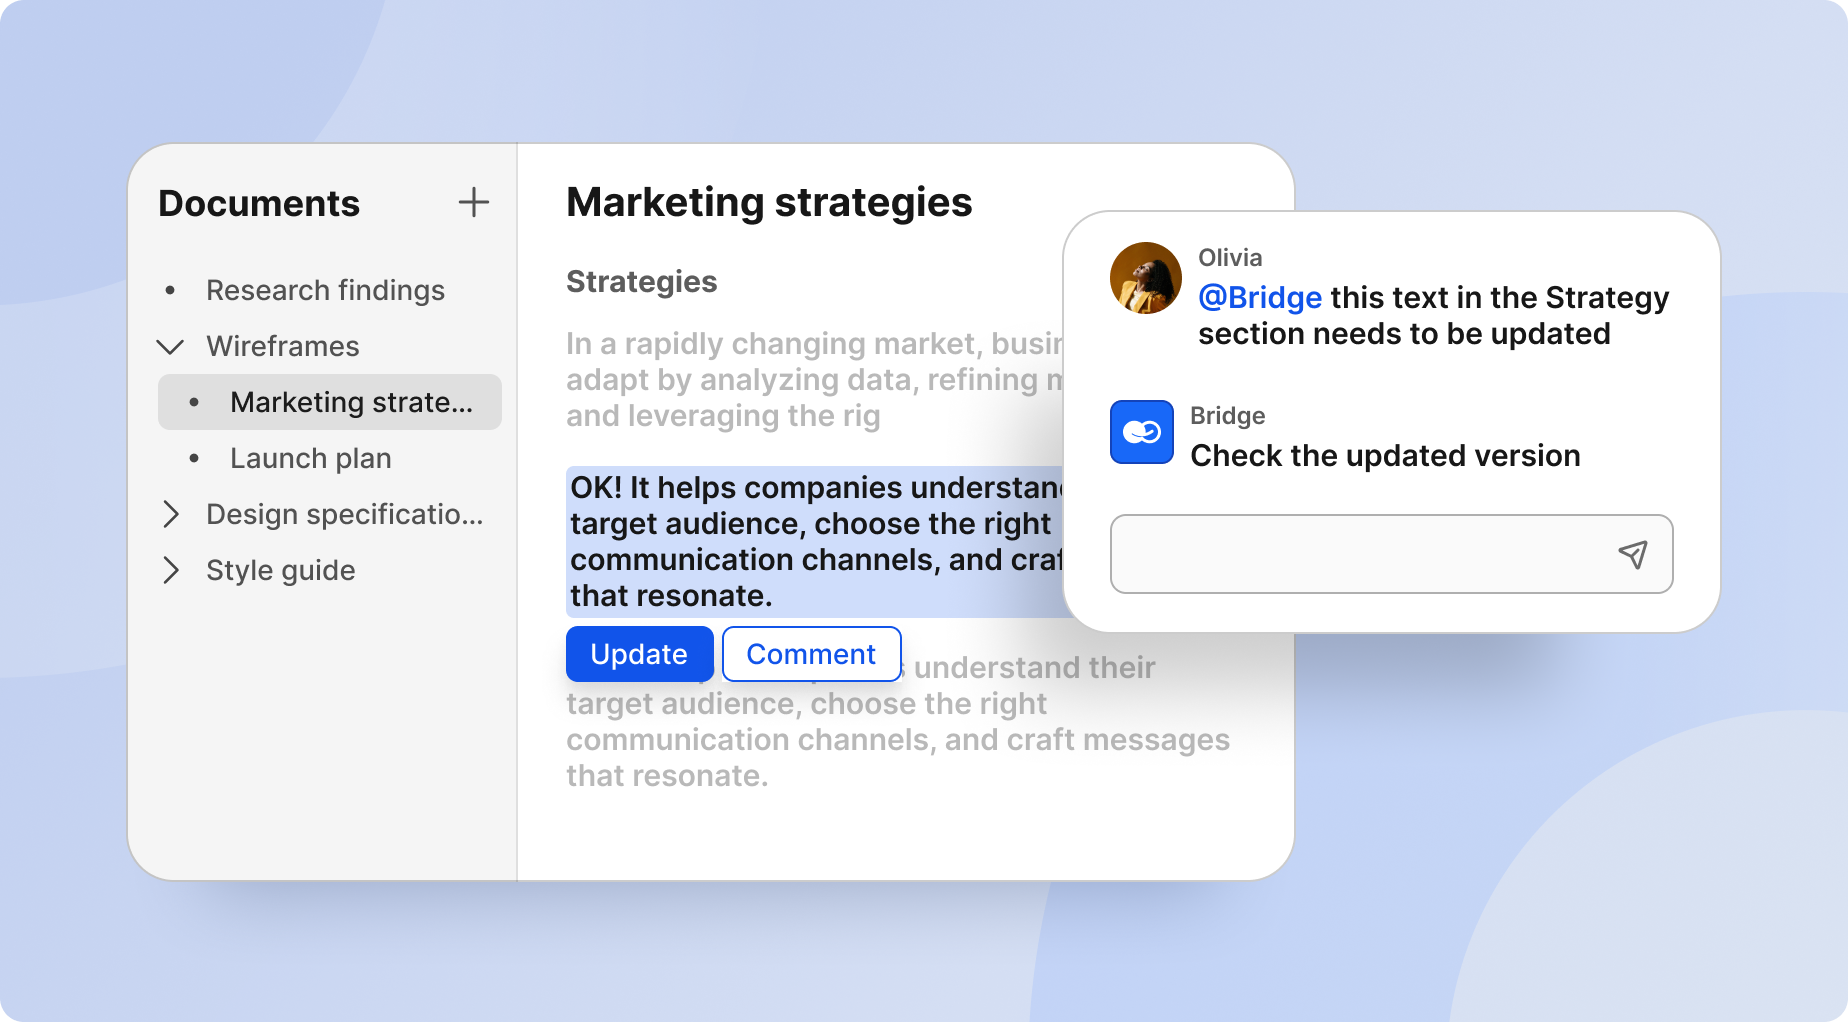Screen dimensions: 1848x1022
Task: Click the Design specifications folder label
Action: coord(345,514)
